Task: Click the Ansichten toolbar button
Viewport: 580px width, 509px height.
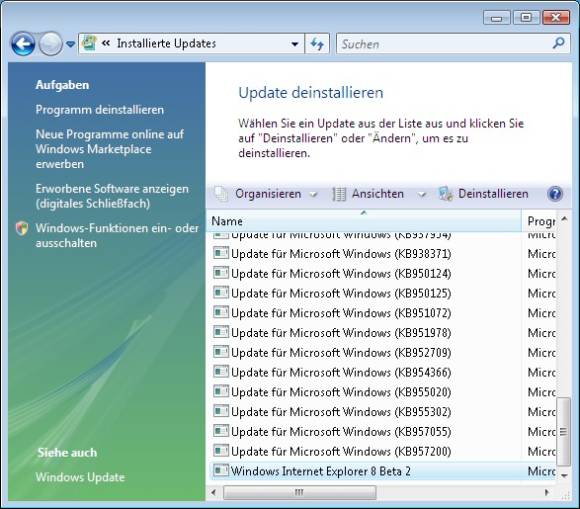Action: pyautogui.click(x=378, y=194)
